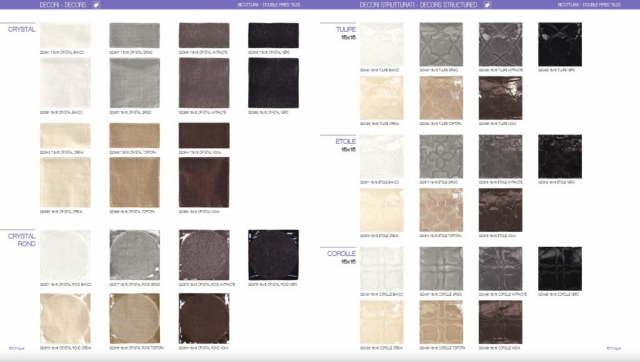Open the square Crystal Crema tile
640x362 pixels.
pos(65,182)
